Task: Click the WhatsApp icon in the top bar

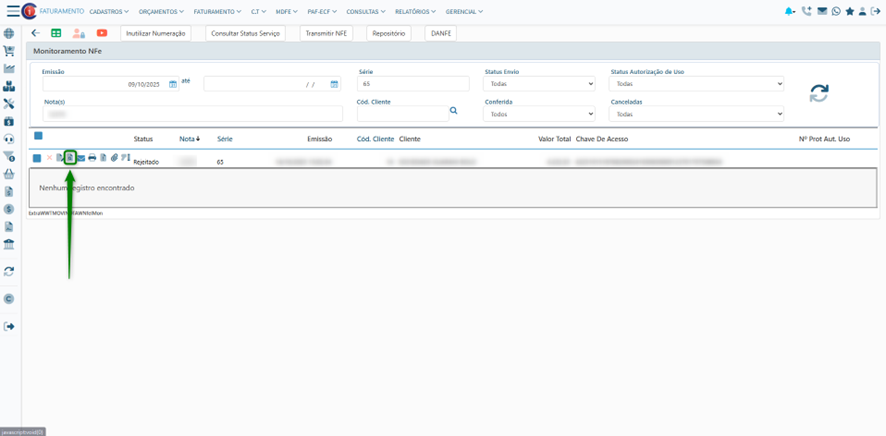Action: (x=836, y=12)
